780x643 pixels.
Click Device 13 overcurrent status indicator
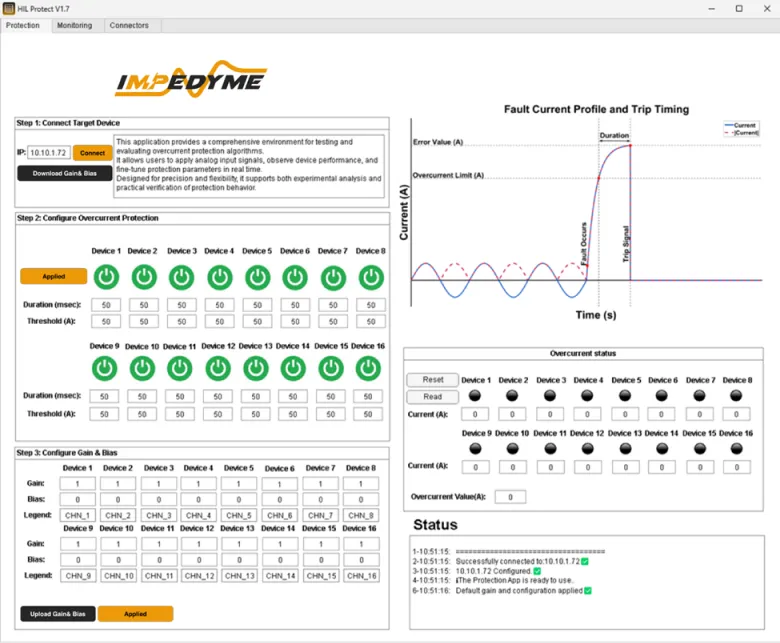[625, 449]
